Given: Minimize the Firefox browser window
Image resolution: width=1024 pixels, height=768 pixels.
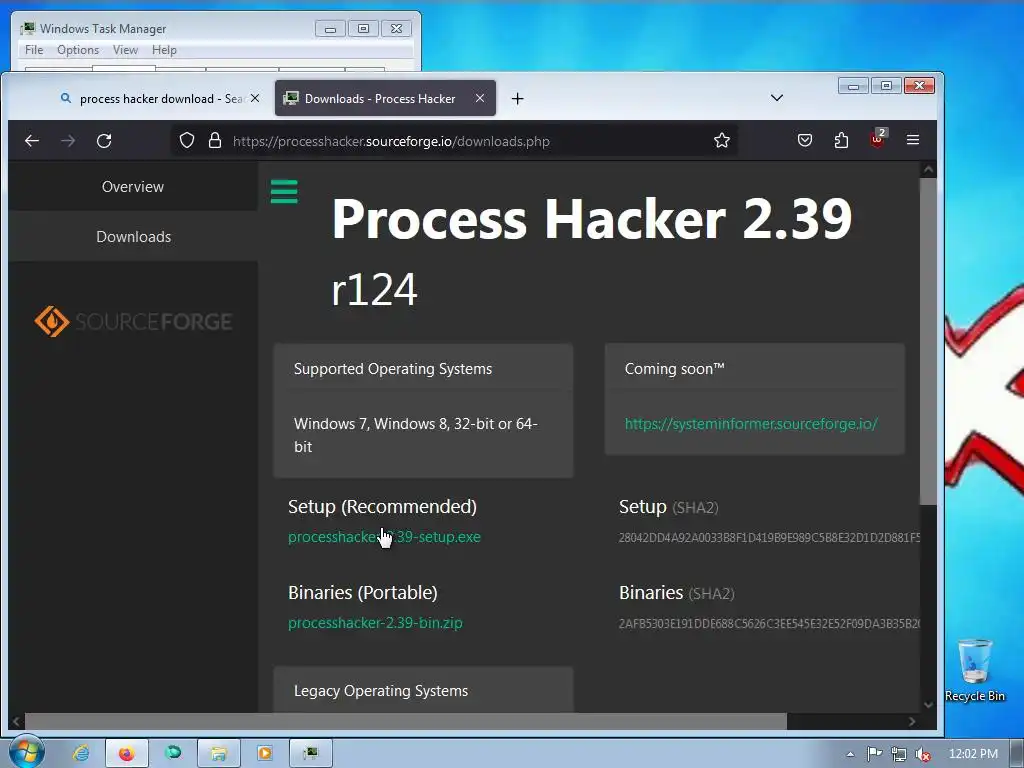Looking at the screenshot, I should pos(853,86).
